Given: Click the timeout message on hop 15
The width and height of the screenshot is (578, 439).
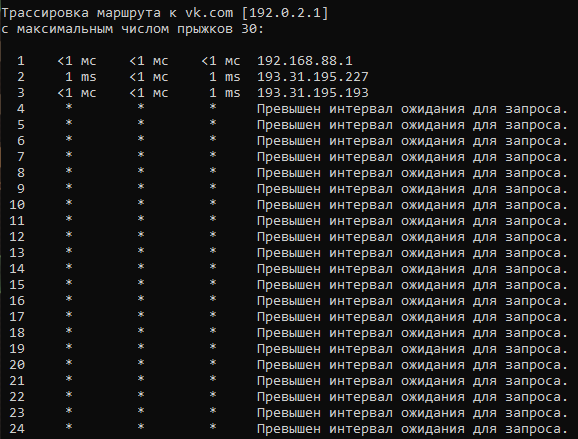Looking at the screenshot, I should pyautogui.click(x=412, y=285).
